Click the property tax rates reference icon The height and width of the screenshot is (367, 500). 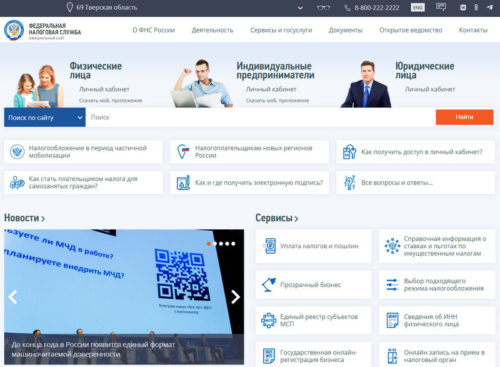[392, 246]
